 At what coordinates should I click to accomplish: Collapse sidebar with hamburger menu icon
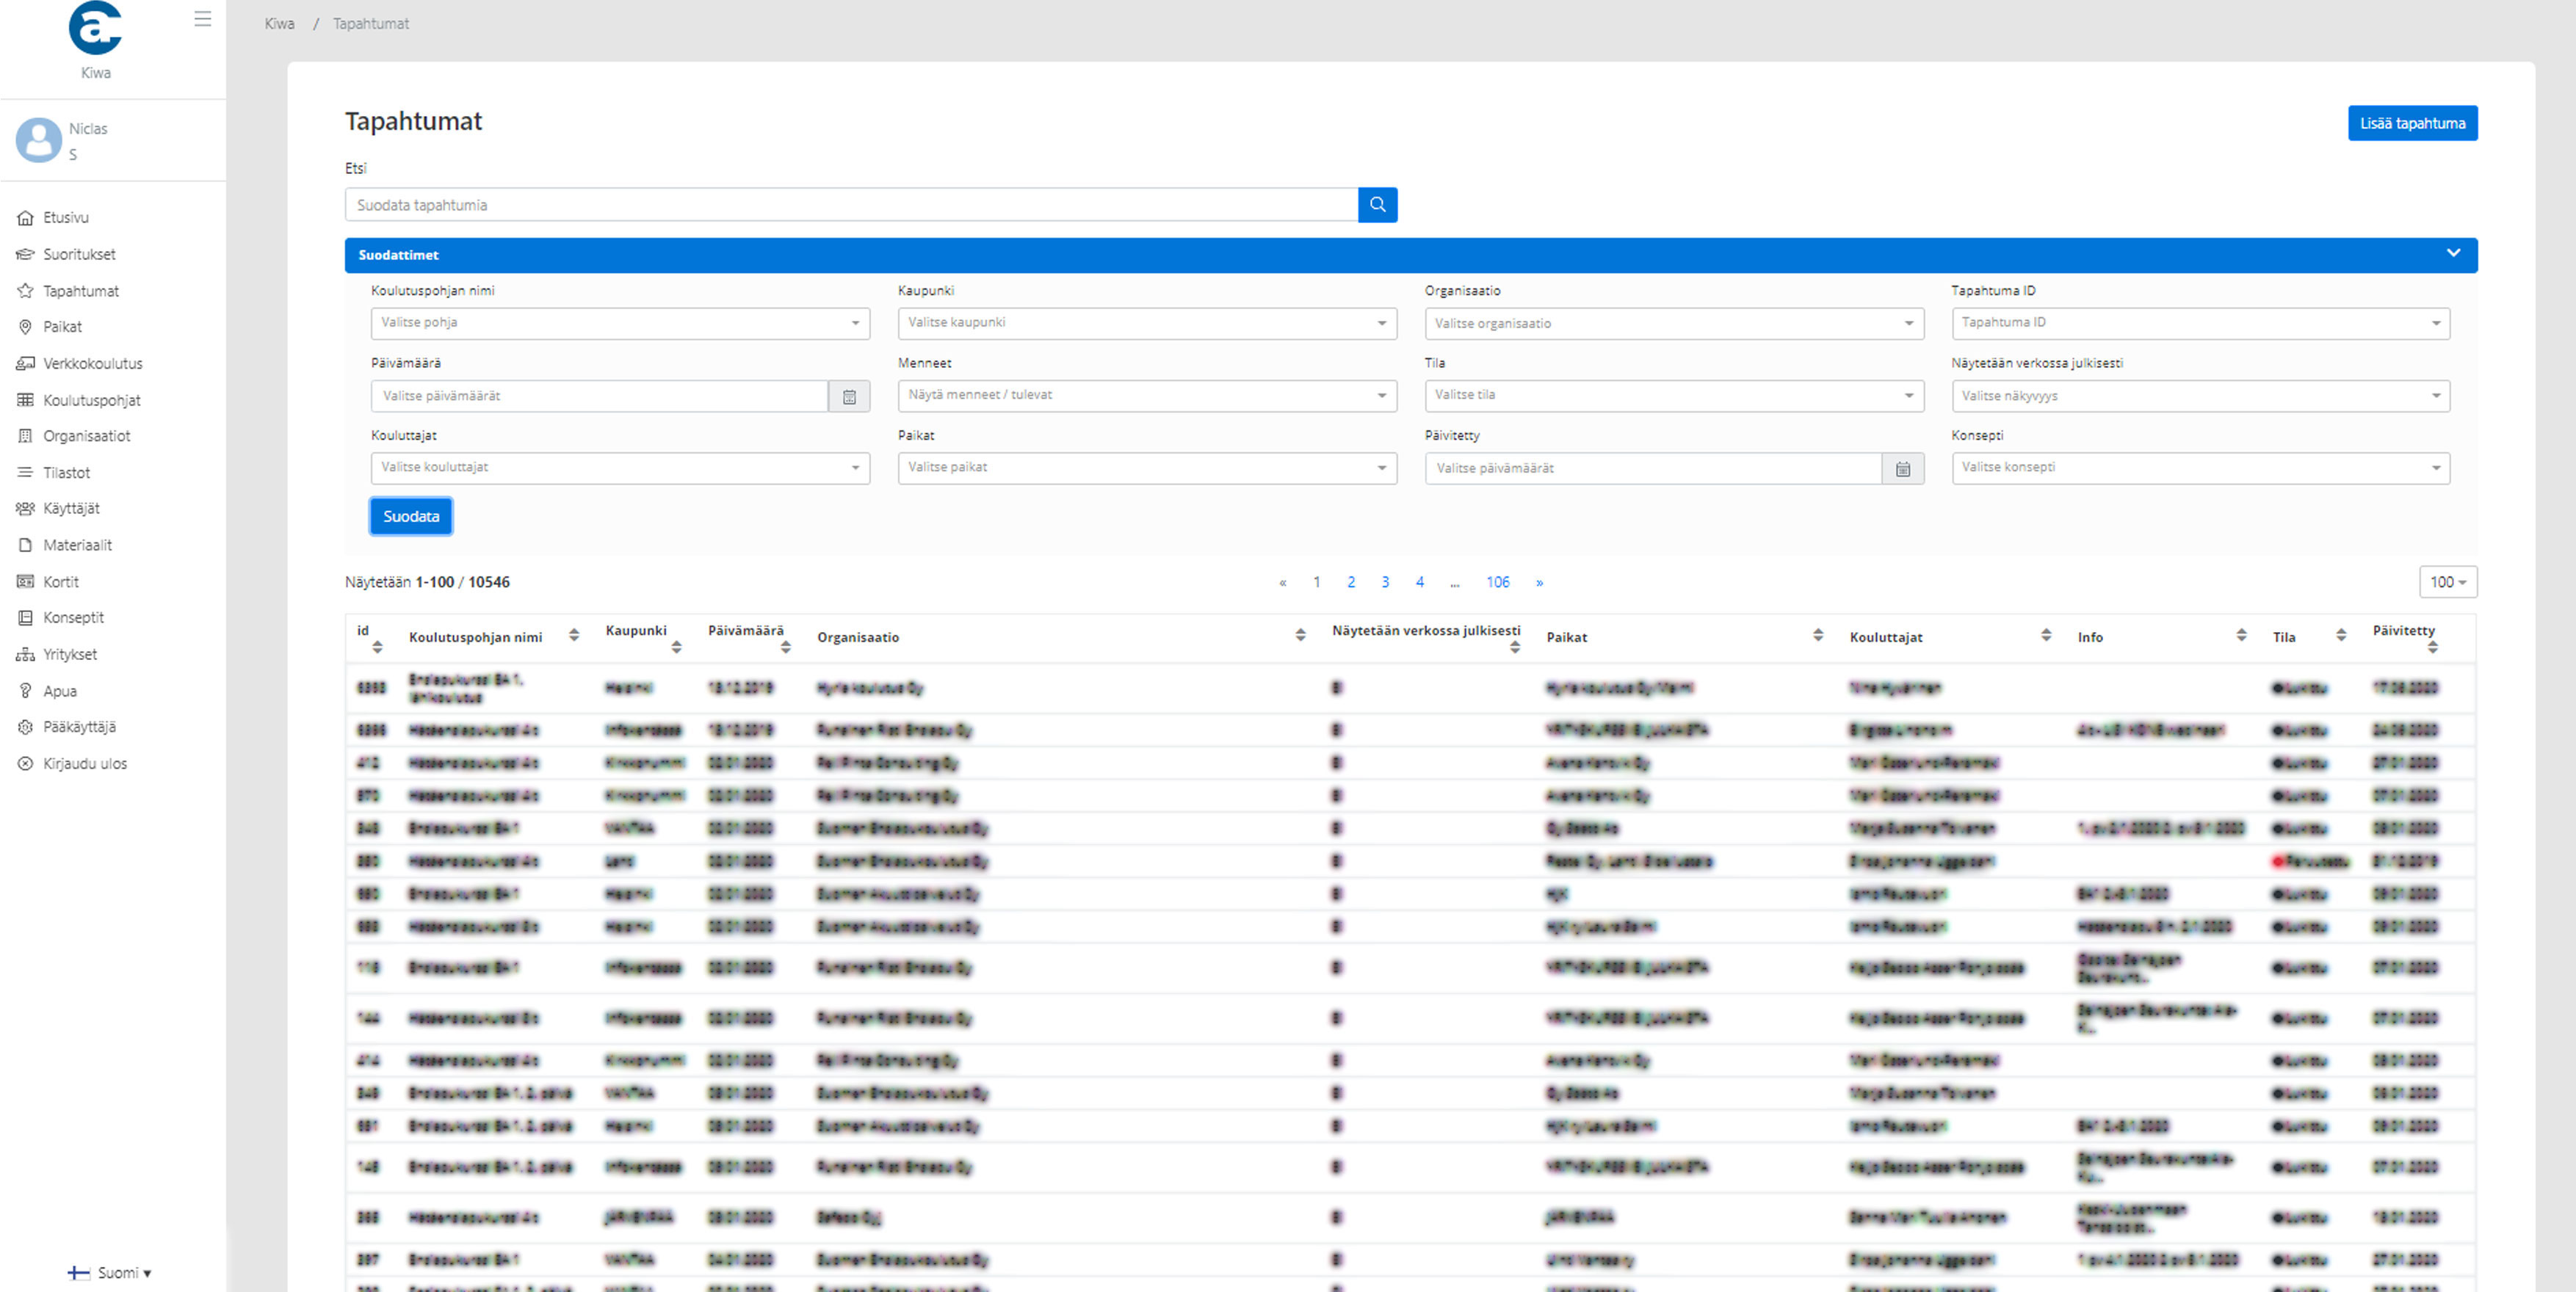(x=203, y=19)
